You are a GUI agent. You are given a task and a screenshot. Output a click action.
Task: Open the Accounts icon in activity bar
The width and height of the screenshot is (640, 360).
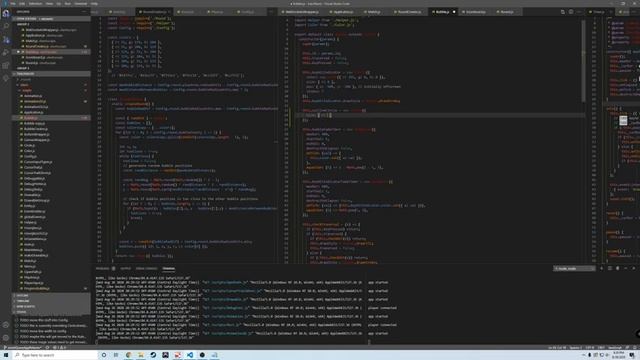(6, 325)
